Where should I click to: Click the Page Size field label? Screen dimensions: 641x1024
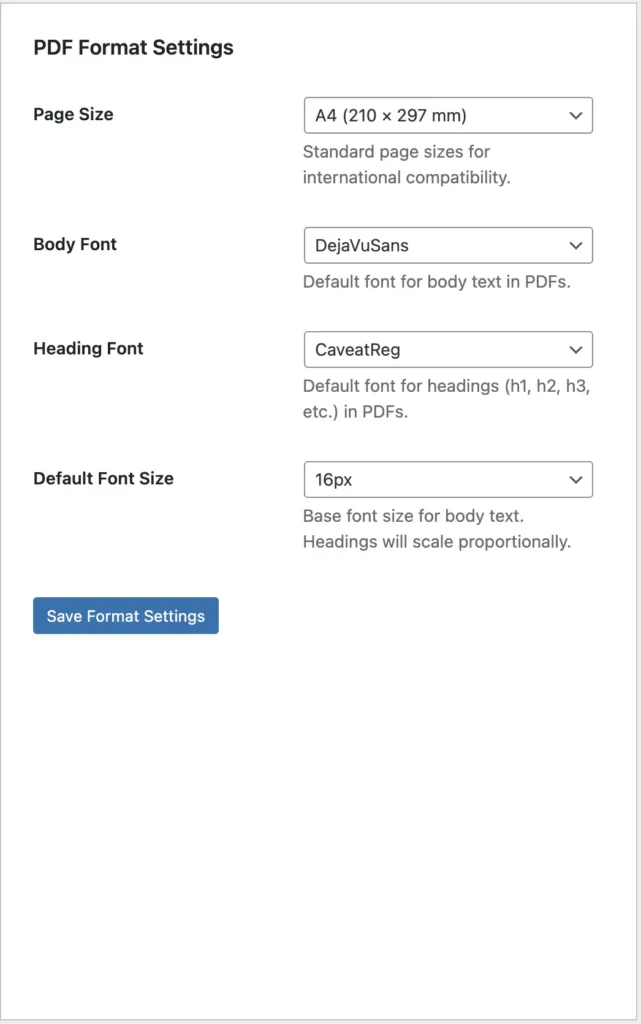(x=73, y=114)
